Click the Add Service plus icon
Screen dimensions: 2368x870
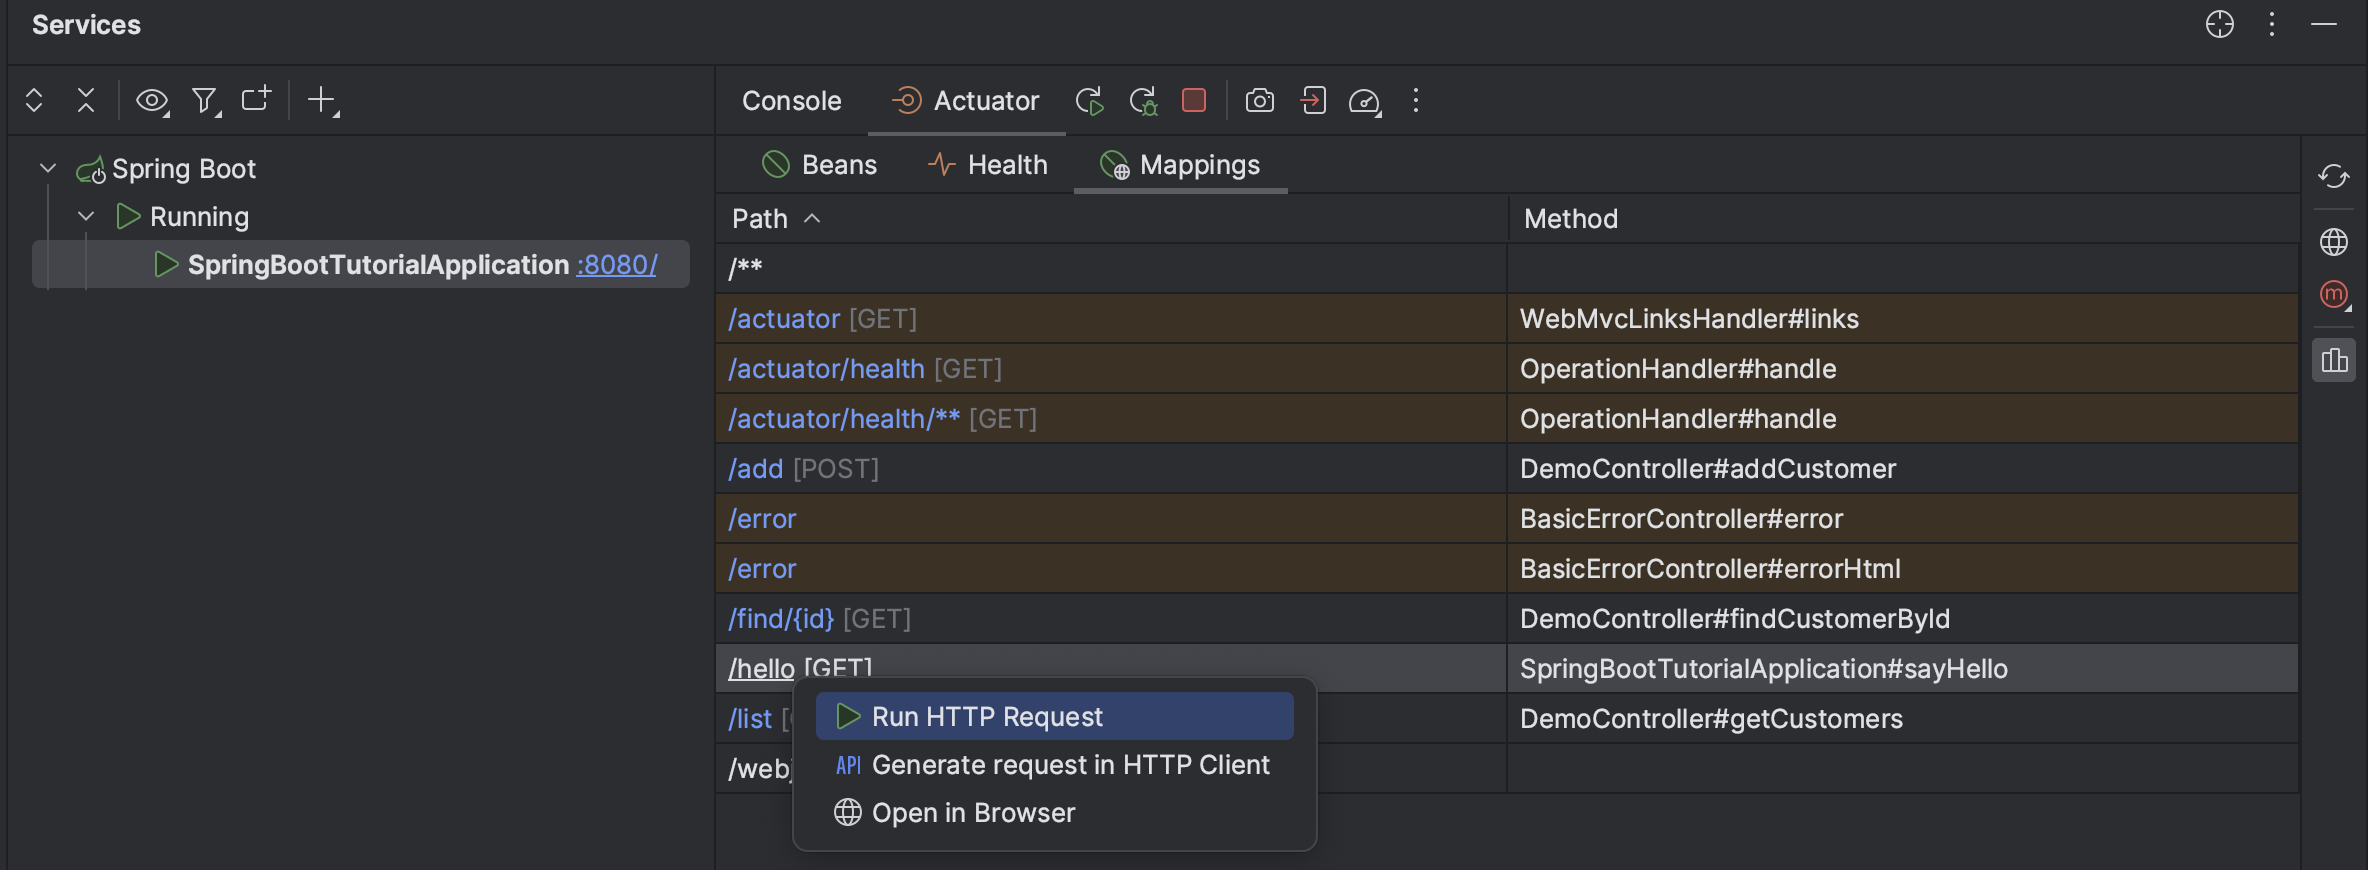(321, 100)
